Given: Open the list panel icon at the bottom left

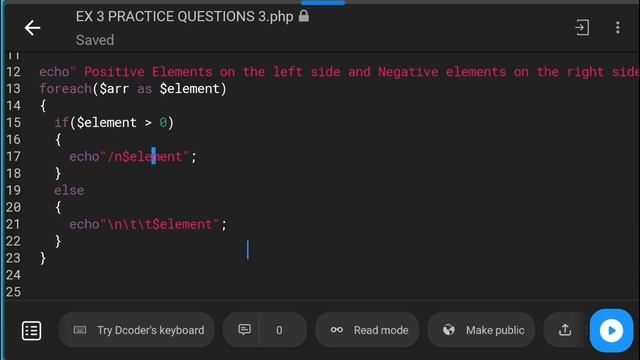Looking at the screenshot, I should point(31,330).
